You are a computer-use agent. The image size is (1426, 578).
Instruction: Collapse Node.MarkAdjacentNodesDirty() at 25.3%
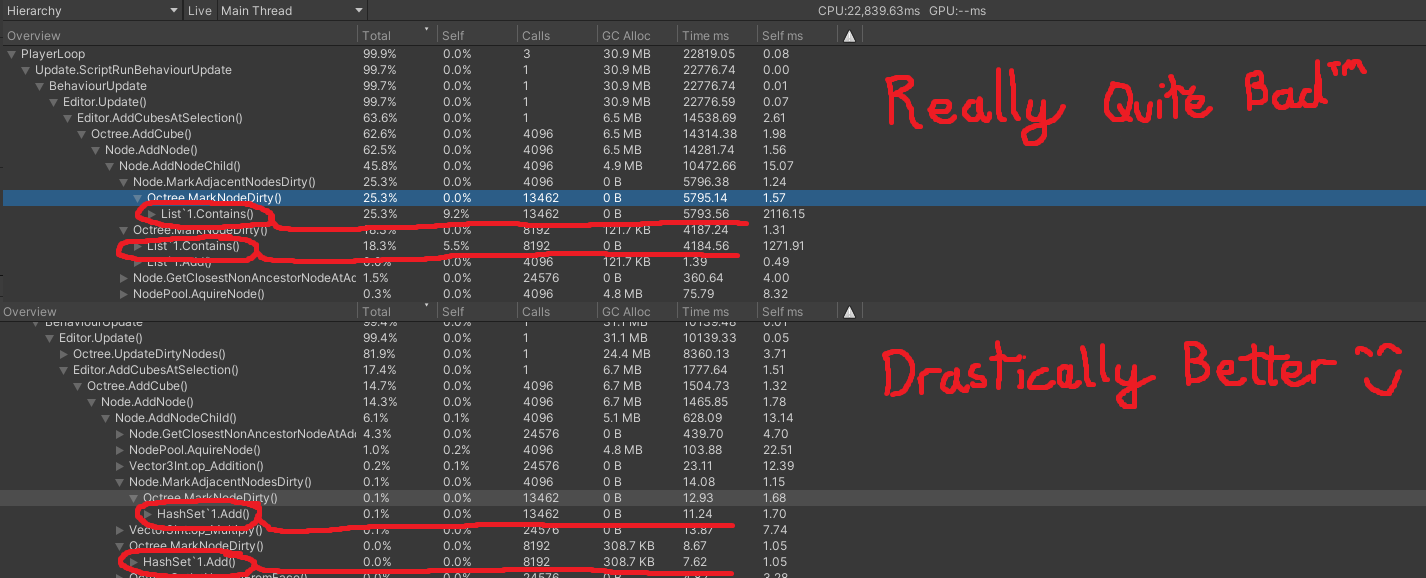pyautogui.click(x=124, y=182)
